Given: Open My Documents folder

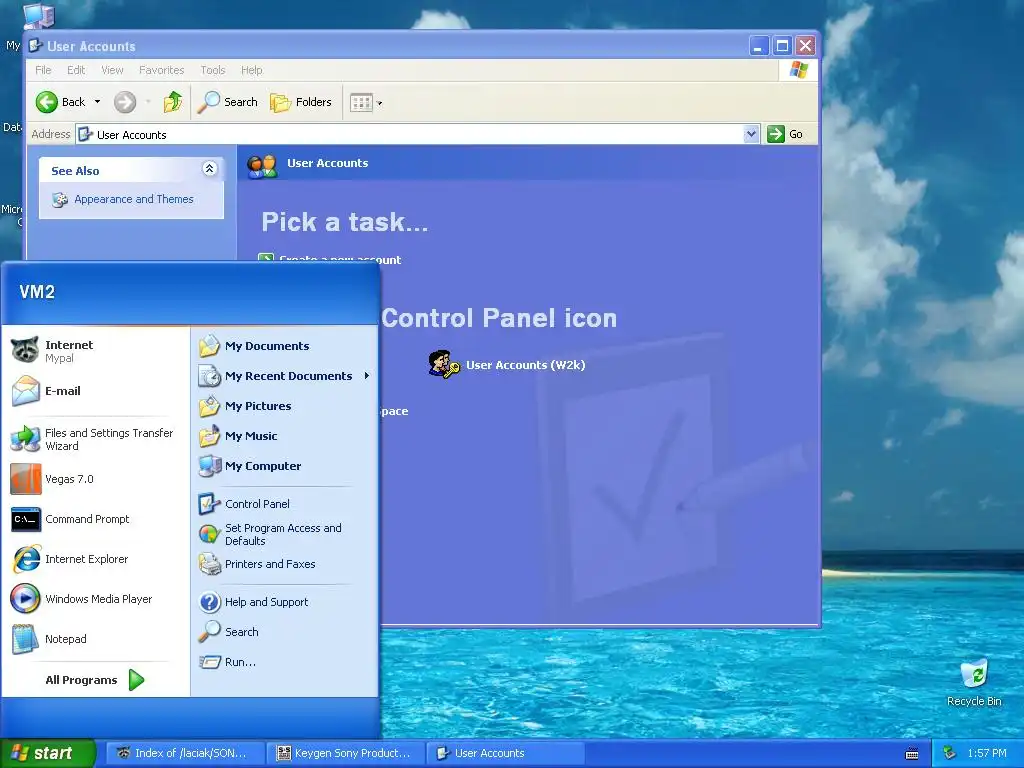Looking at the screenshot, I should 284,346.
